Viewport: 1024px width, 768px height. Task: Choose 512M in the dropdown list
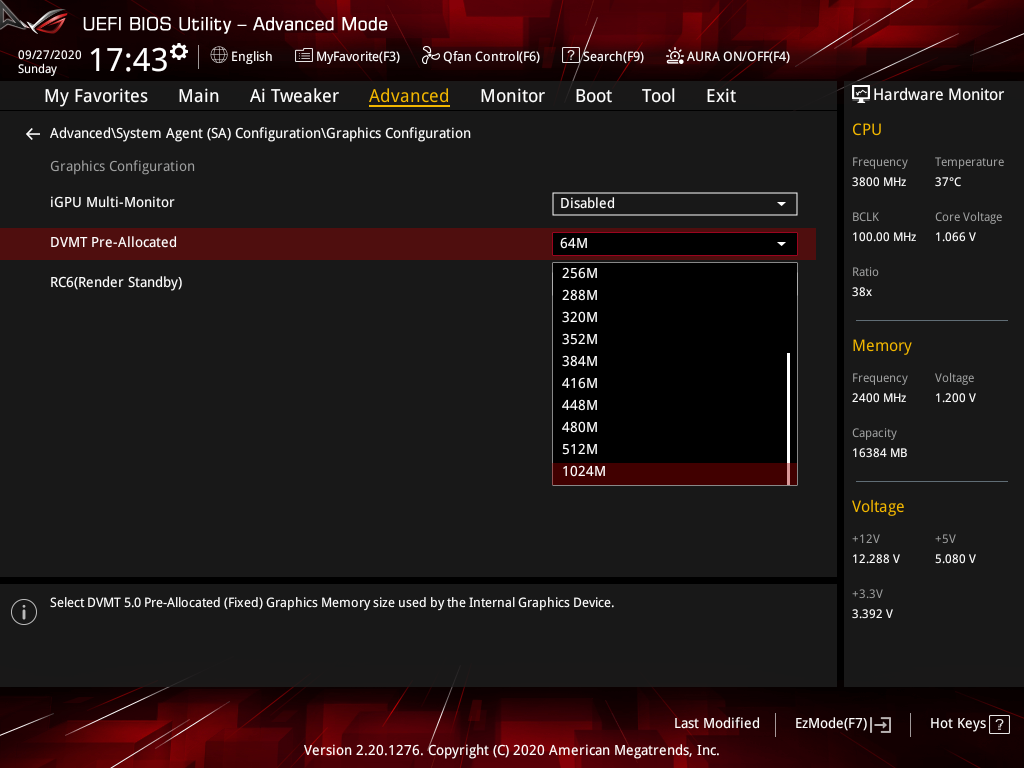pos(670,449)
